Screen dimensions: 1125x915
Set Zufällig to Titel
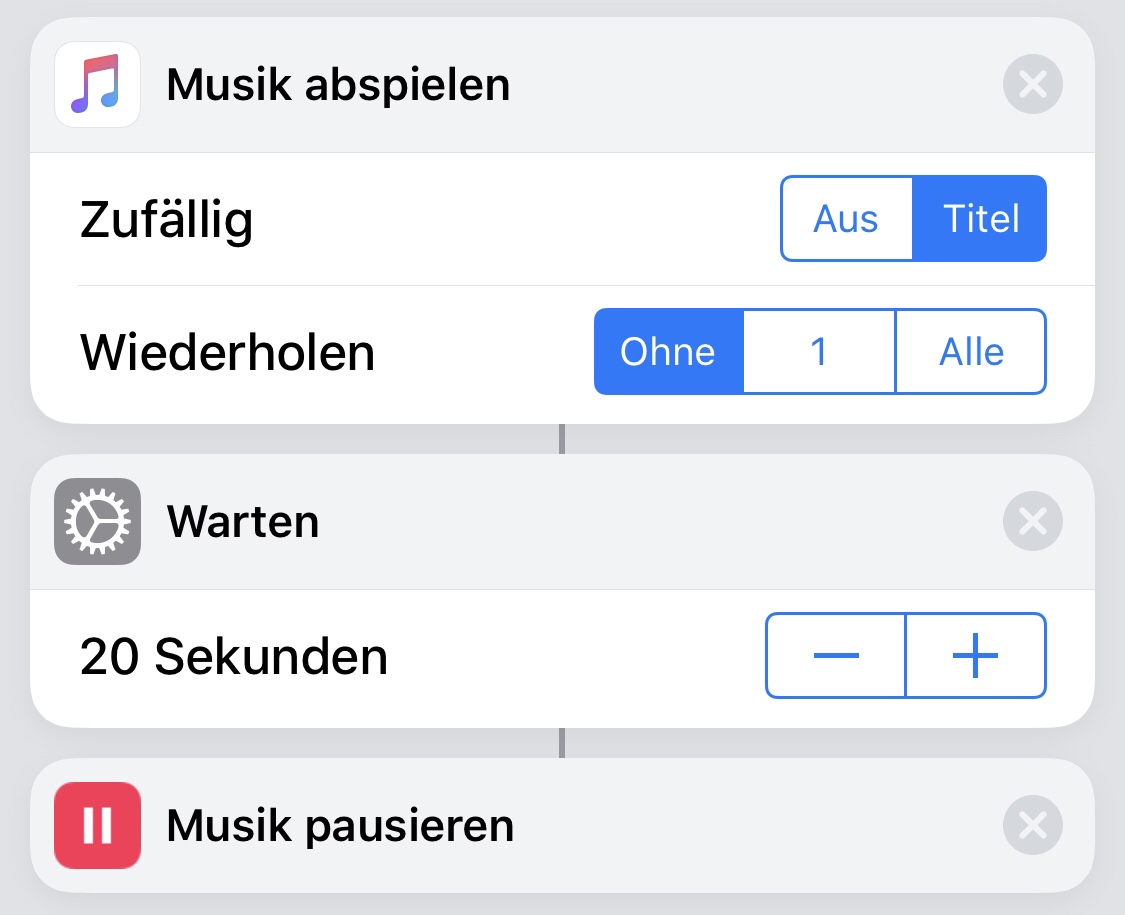980,219
